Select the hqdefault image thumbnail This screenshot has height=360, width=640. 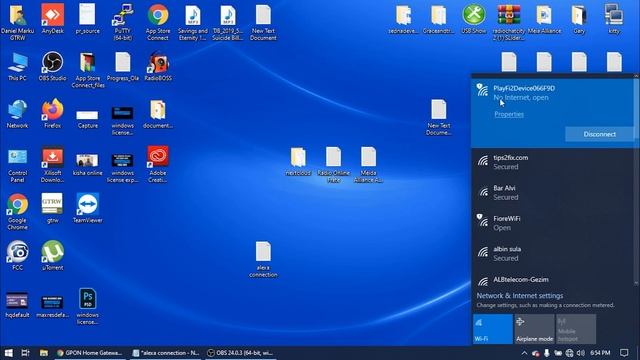pos(17,305)
